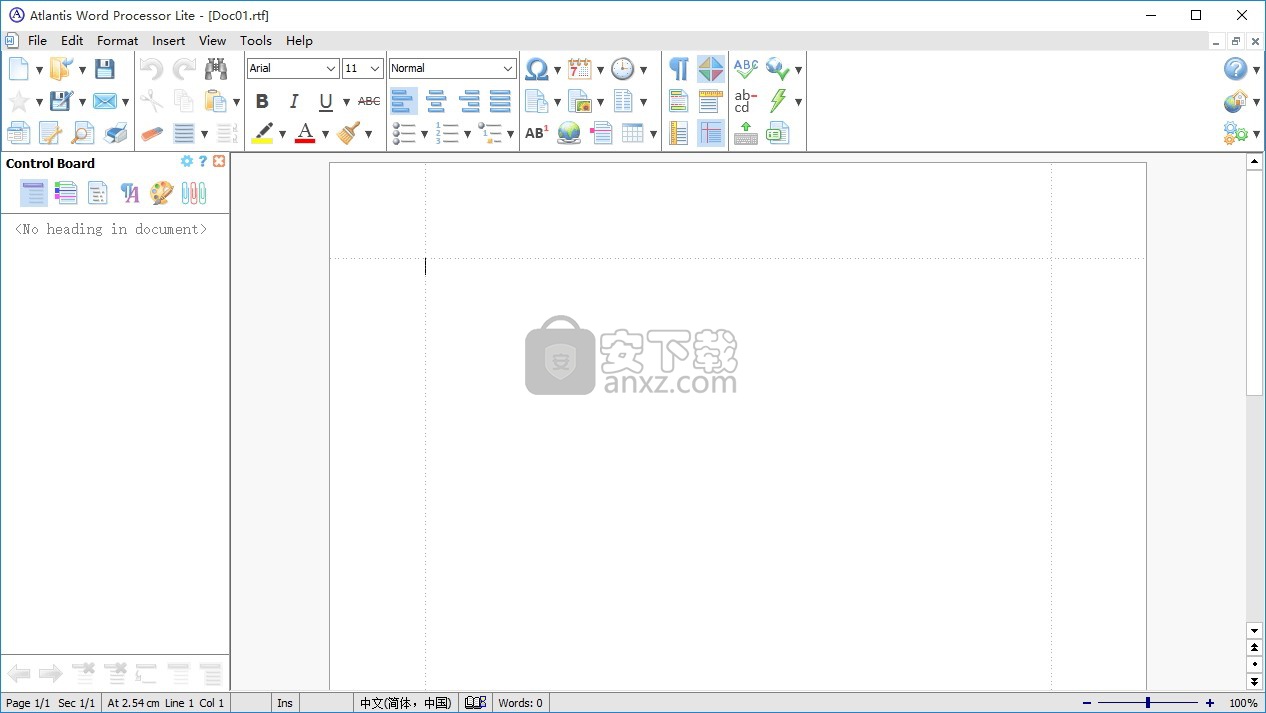Align paragraph to the left

(404, 101)
